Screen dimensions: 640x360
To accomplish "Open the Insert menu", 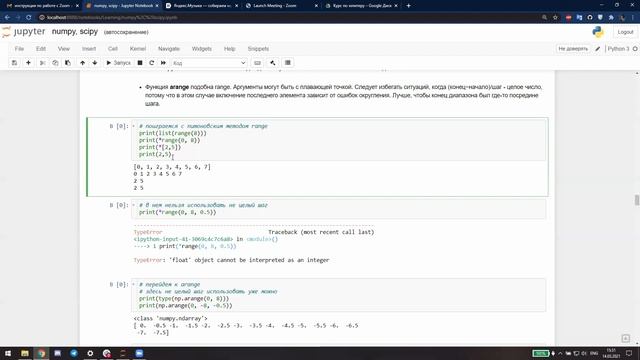I will tap(89, 49).
